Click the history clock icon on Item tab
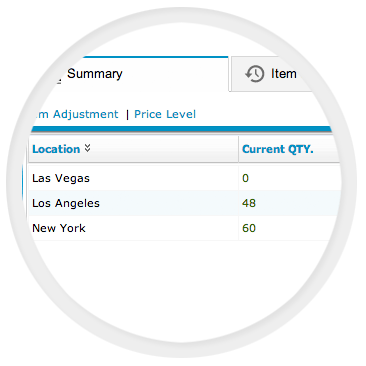 (255, 74)
